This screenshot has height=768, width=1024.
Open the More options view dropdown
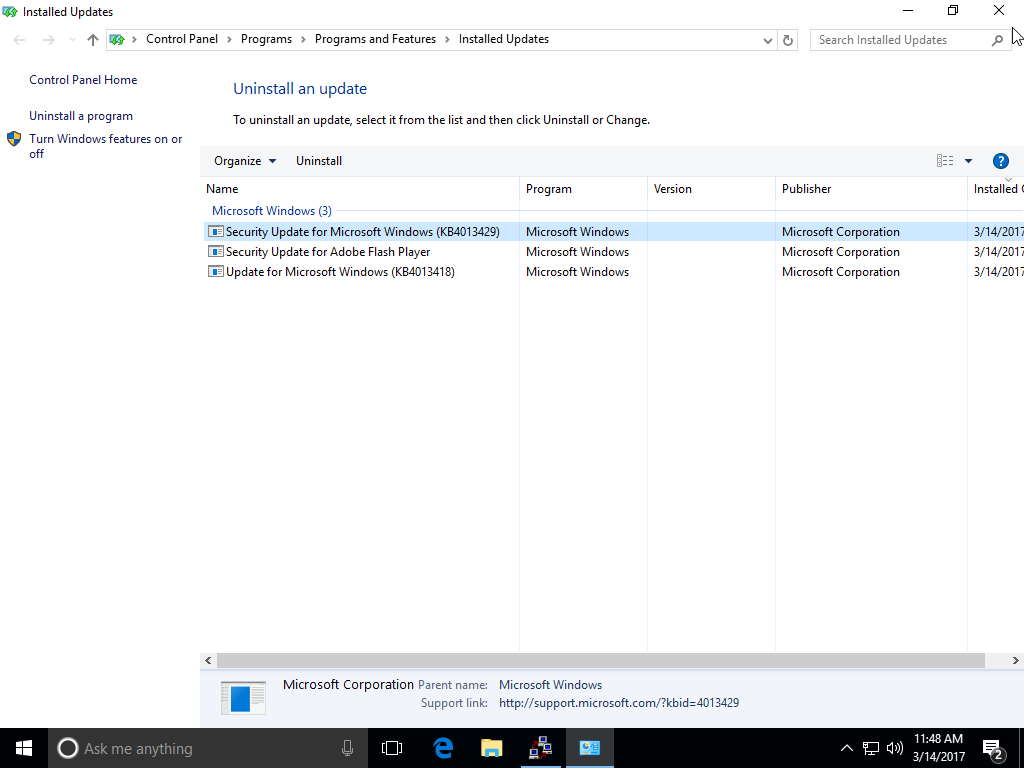[968, 161]
